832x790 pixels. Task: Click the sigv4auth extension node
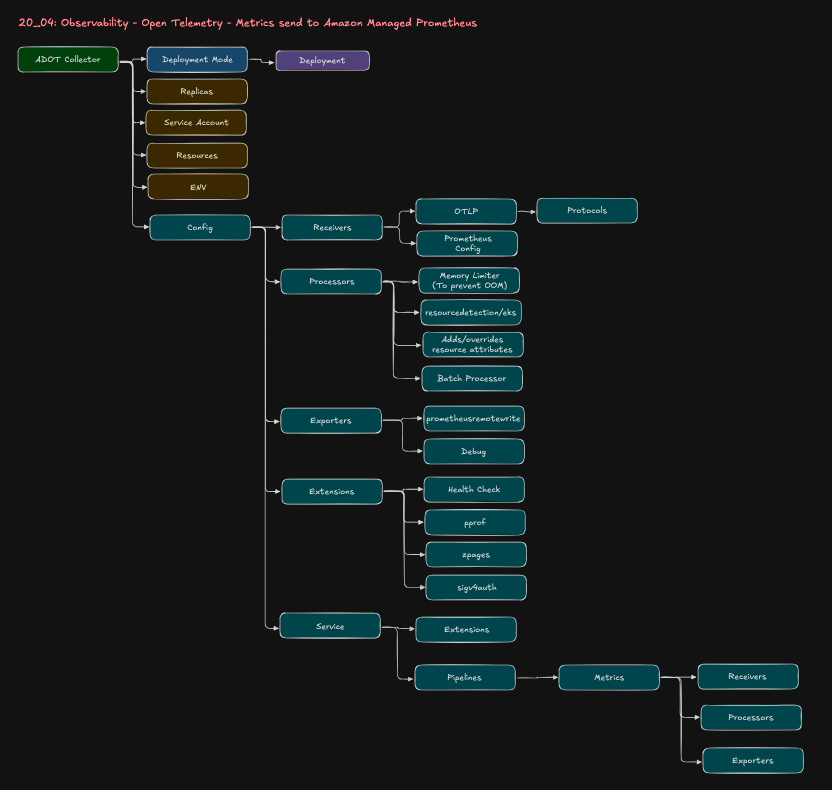[475, 587]
